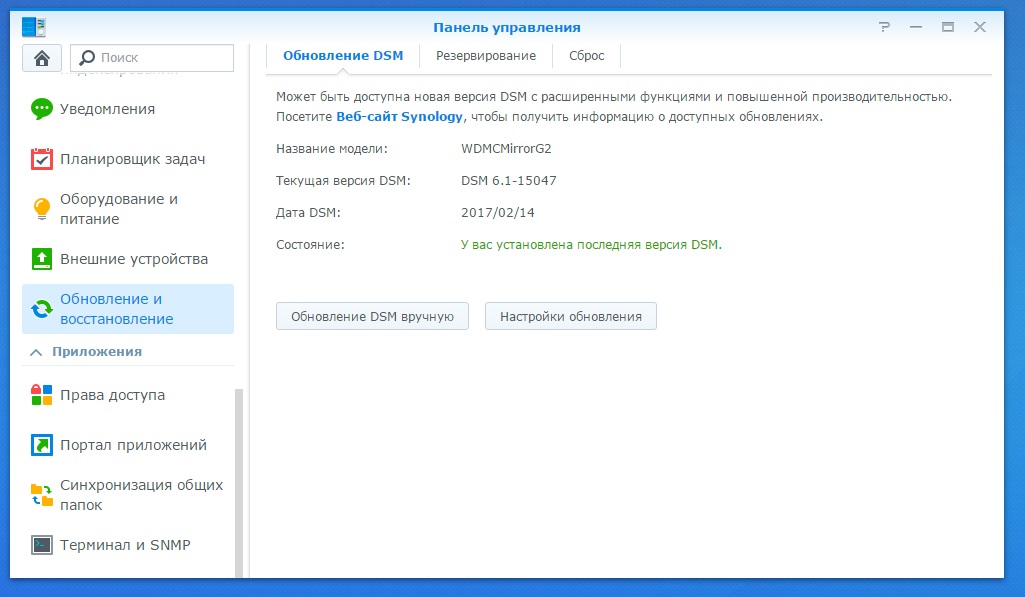Open Уведомления in the sidebar
Viewport: 1025px width, 597px height.
pyautogui.click(x=127, y=109)
